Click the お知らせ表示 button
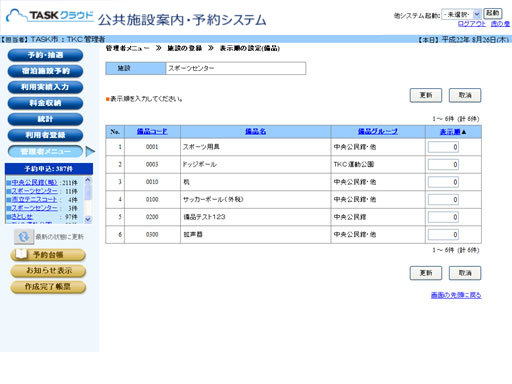512x384 pixels. click(48, 271)
